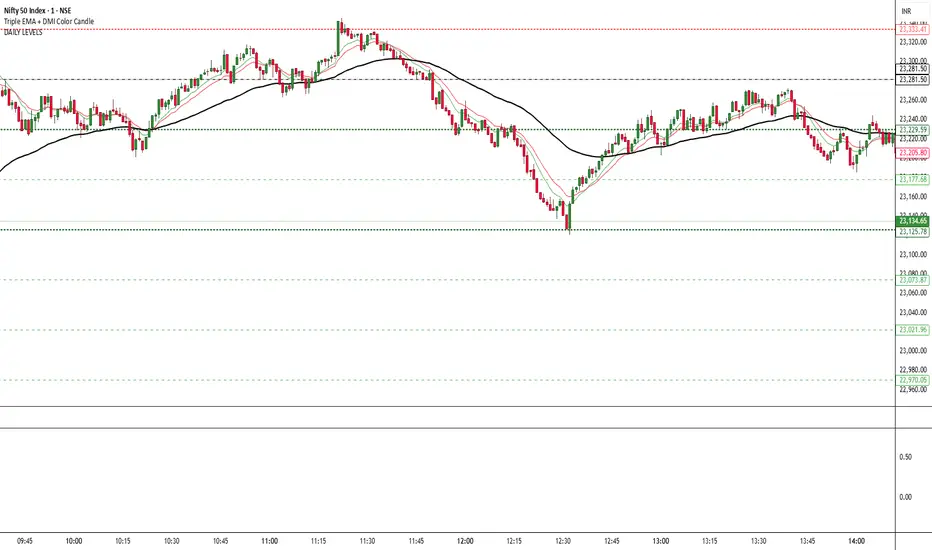932x550 pixels.
Task: Click the 10:00 time axis label
Action: click(74, 541)
